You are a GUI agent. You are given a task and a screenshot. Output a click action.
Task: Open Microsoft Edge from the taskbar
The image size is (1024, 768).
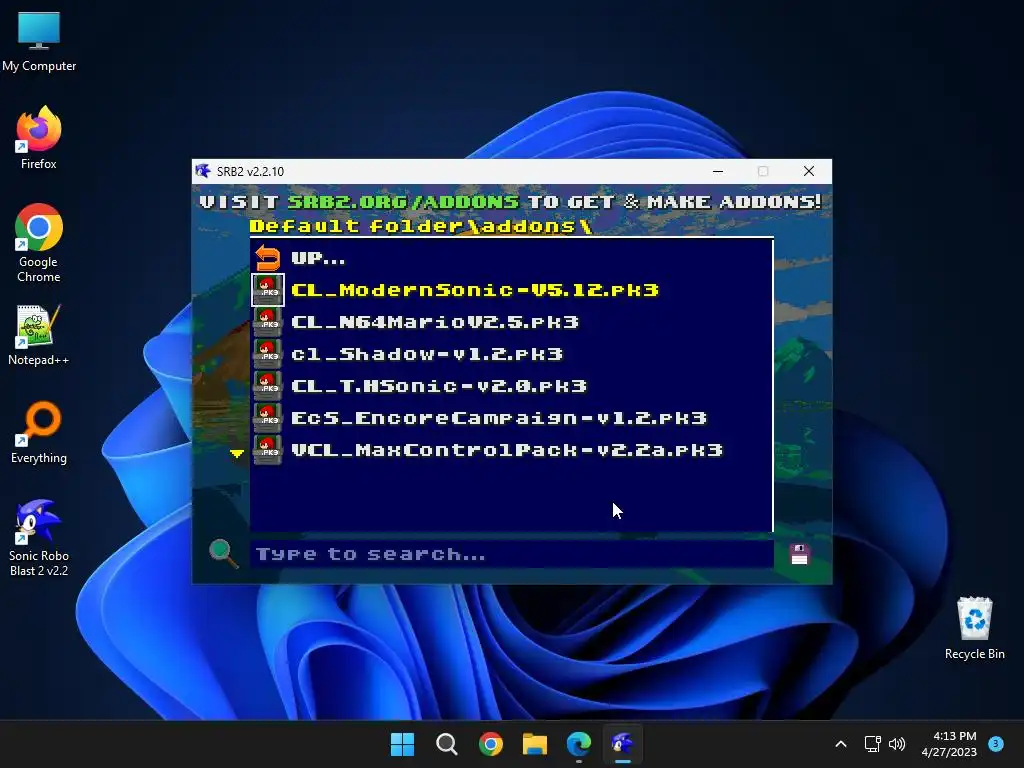[579, 744]
